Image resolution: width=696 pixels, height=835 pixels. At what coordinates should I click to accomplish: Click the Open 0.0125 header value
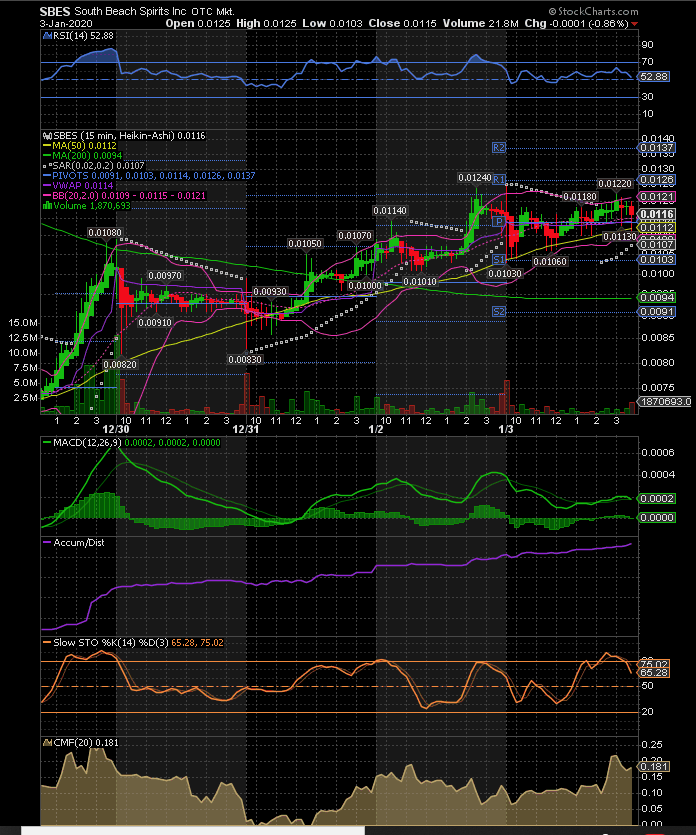pos(198,23)
